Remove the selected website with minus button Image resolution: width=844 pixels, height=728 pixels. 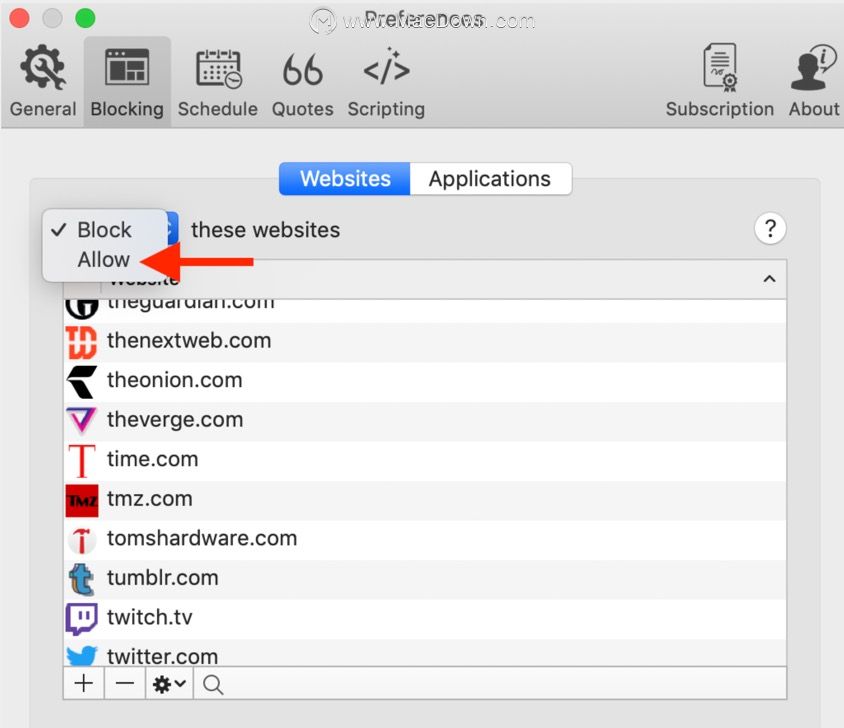[124, 684]
